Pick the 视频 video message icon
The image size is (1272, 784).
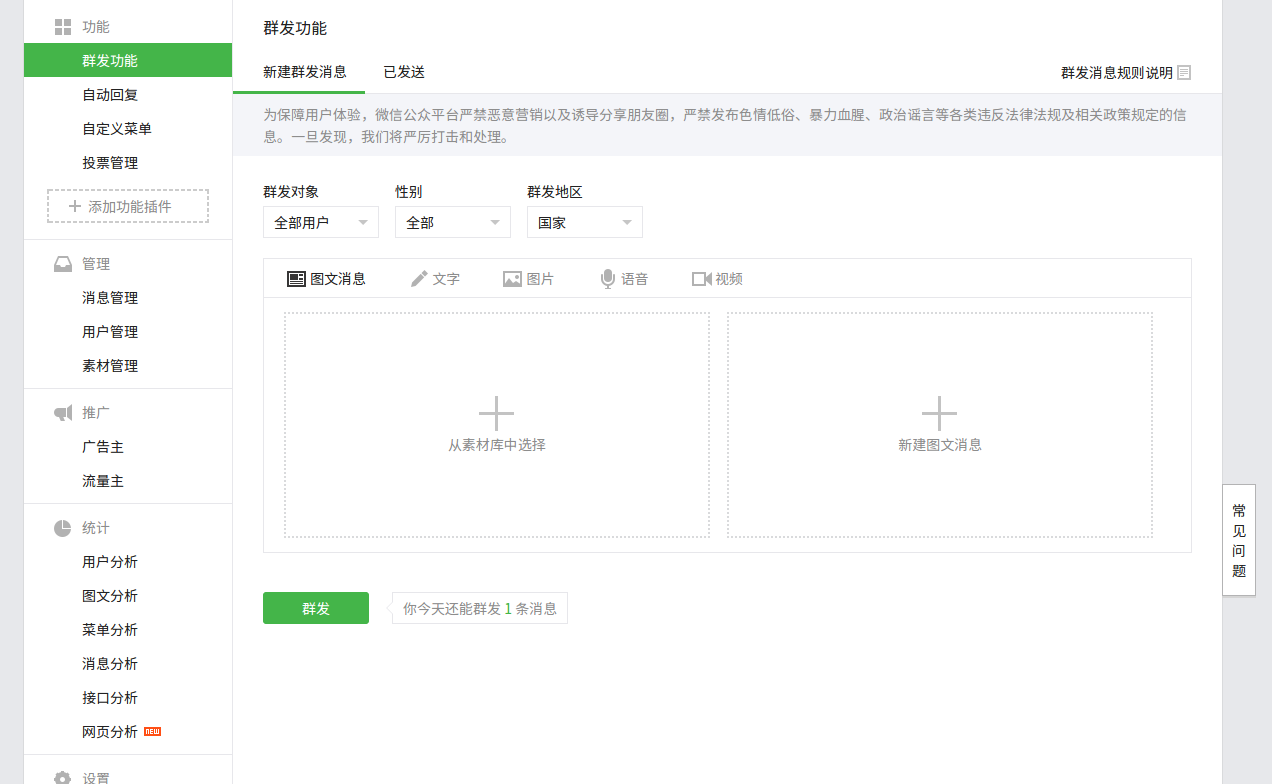point(701,278)
